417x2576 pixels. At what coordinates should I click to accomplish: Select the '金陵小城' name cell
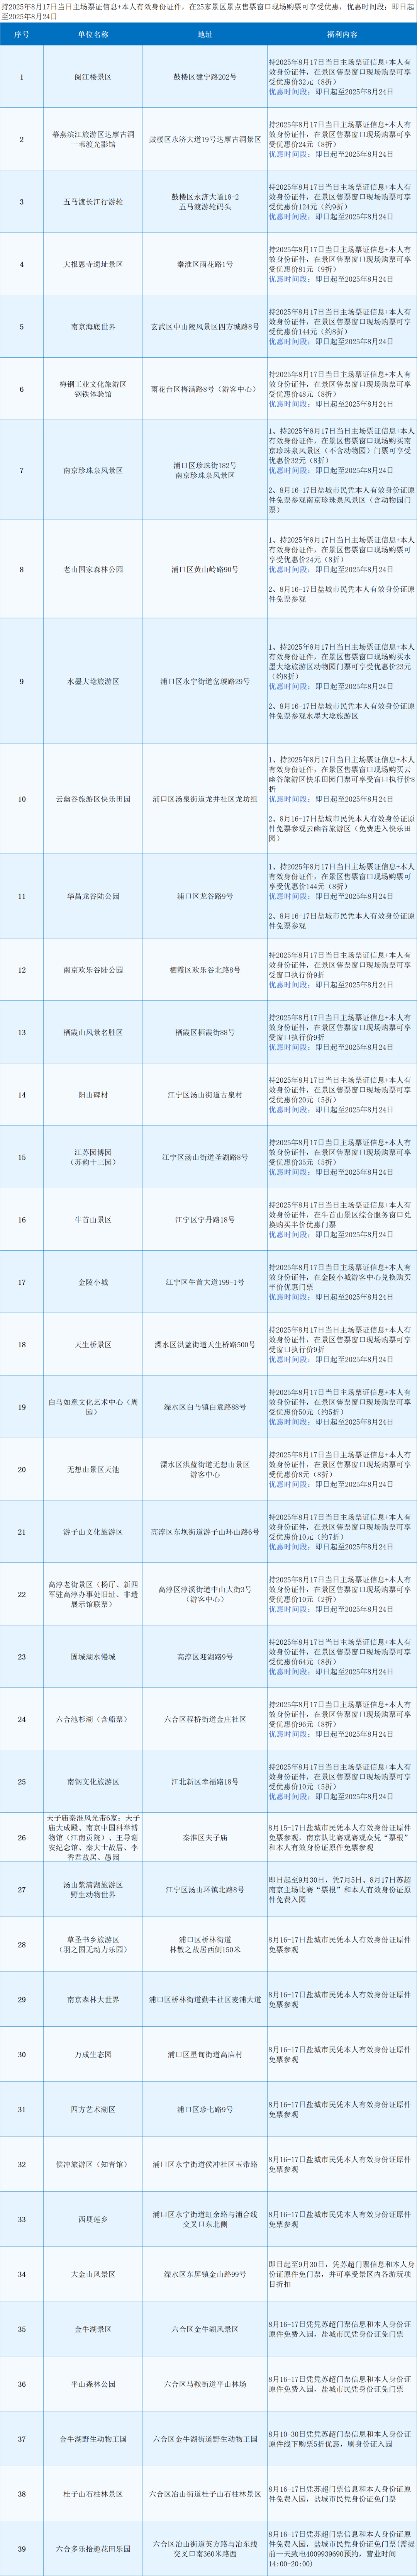coord(93,1282)
